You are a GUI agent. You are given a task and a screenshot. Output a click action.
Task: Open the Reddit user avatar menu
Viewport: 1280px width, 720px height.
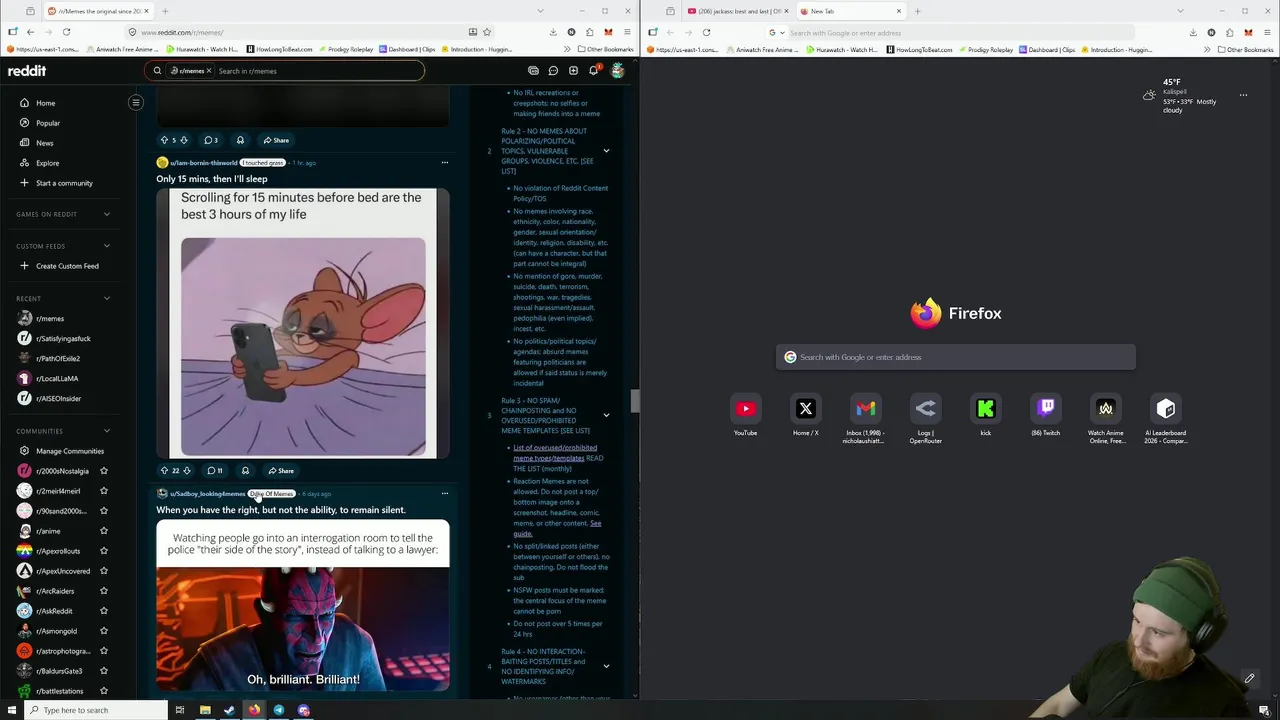[x=617, y=71]
